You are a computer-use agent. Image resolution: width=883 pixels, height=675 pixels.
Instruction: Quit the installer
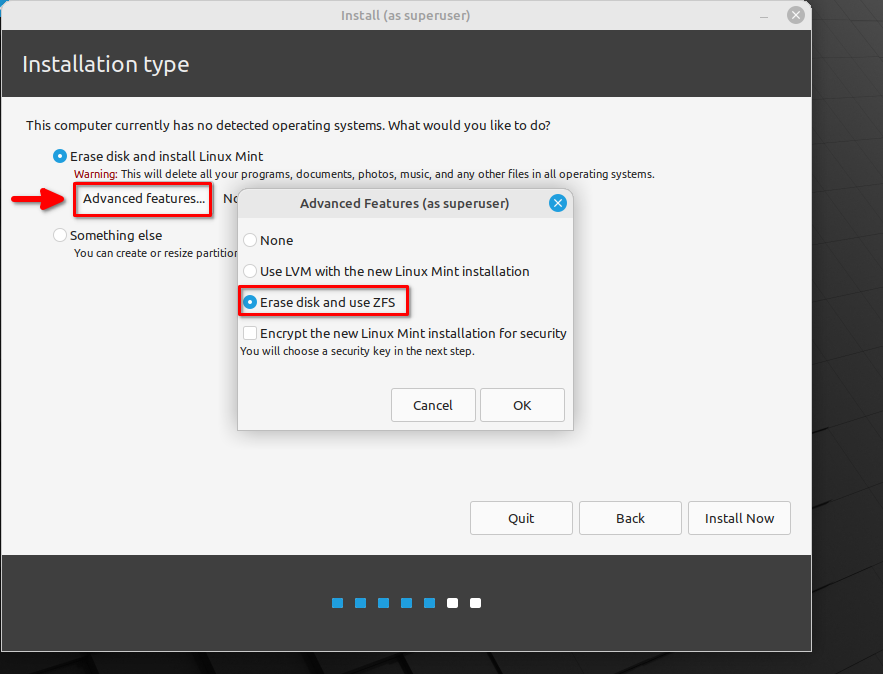pos(521,518)
